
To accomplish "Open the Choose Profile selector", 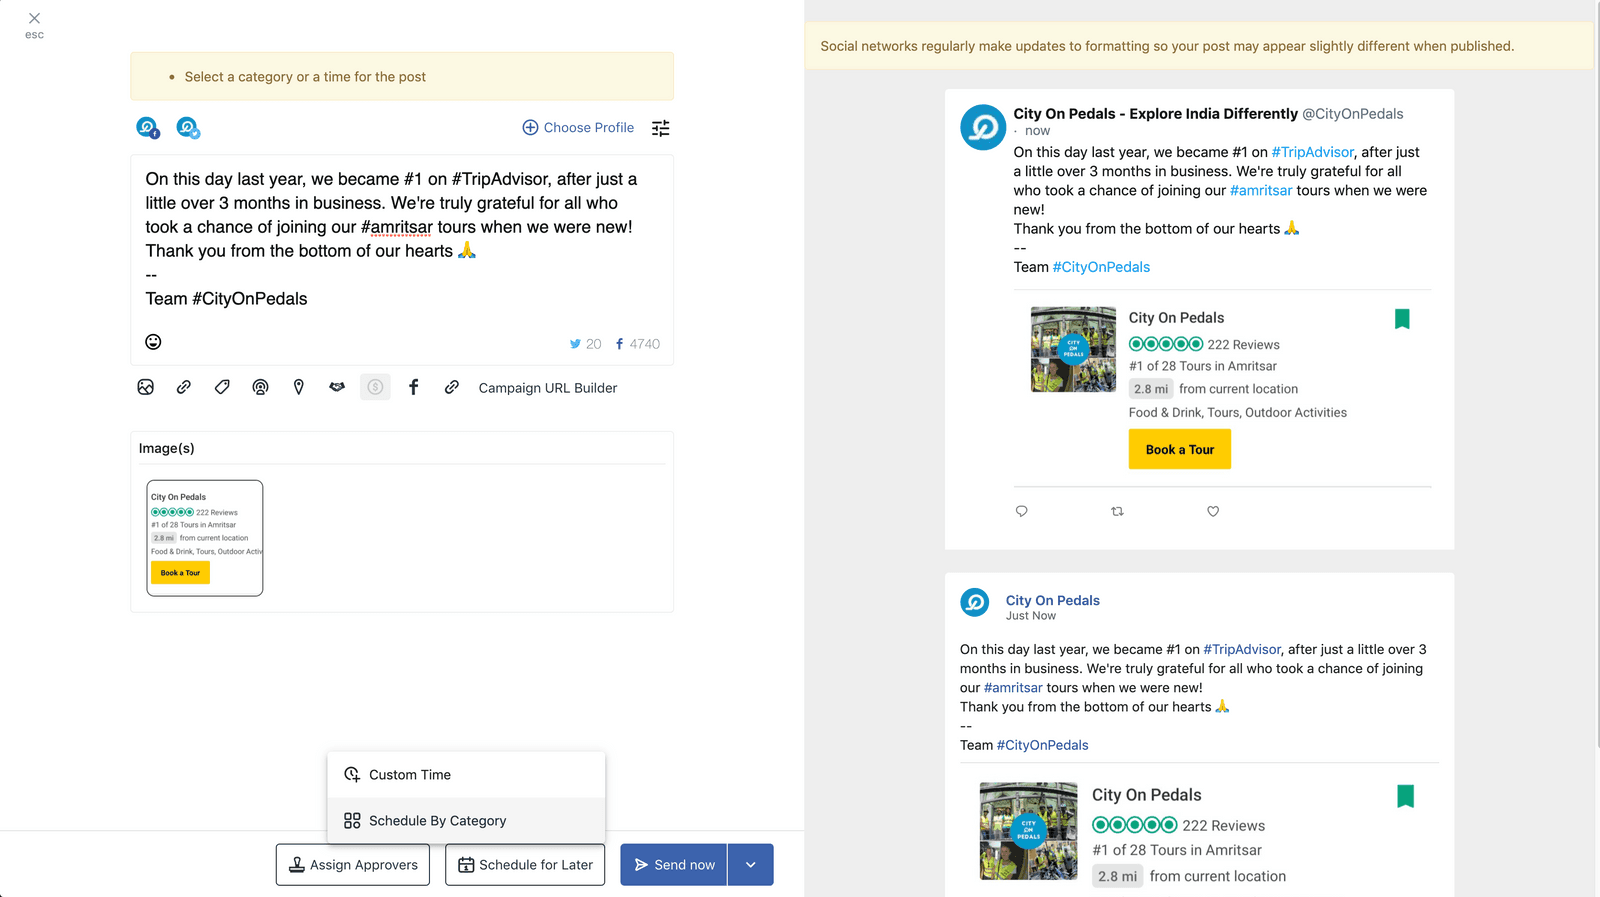I will (x=578, y=128).
